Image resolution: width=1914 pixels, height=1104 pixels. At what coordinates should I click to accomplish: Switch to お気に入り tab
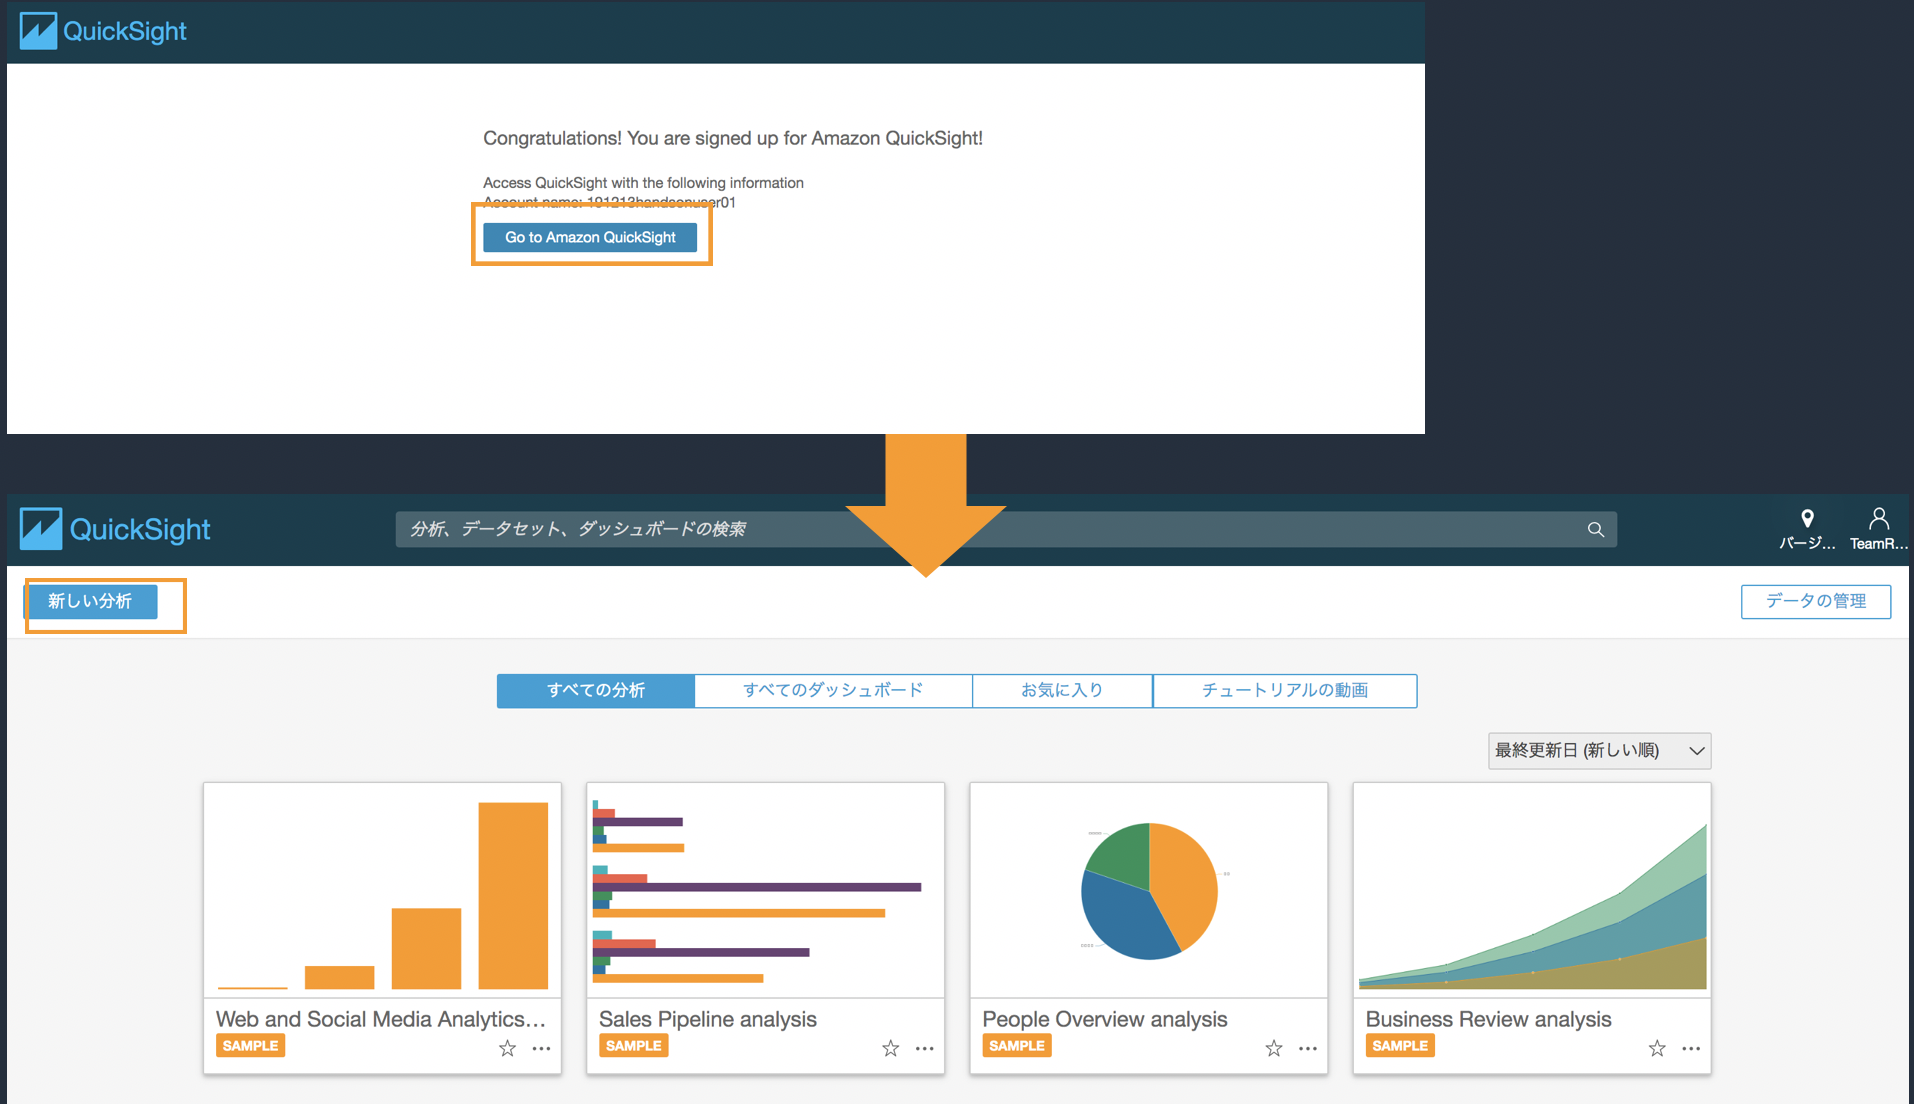[x=1062, y=690]
